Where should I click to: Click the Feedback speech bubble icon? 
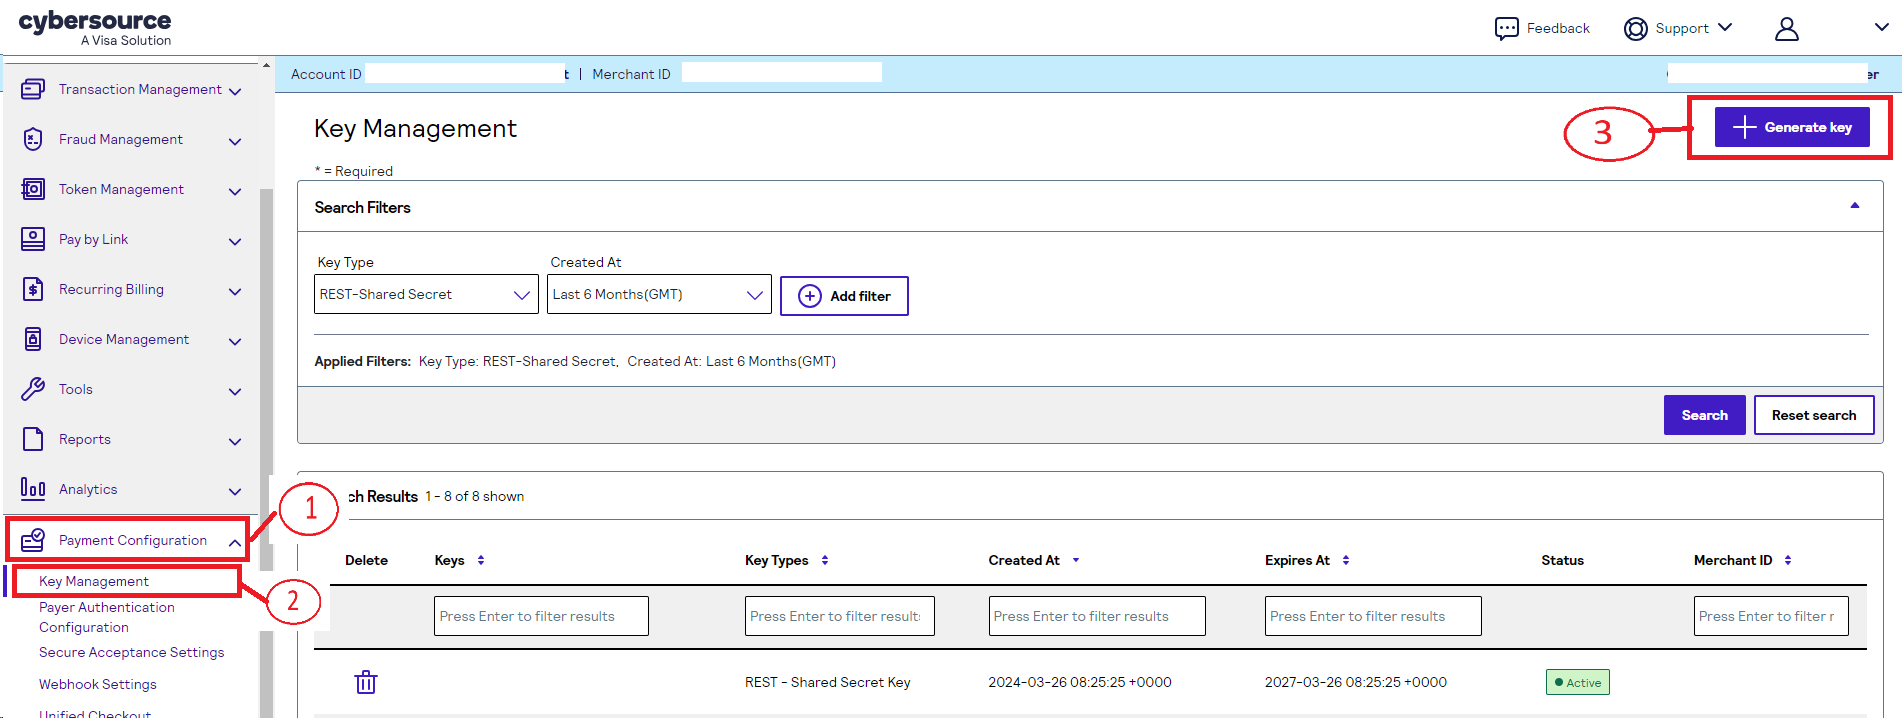tap(1506, 28)
